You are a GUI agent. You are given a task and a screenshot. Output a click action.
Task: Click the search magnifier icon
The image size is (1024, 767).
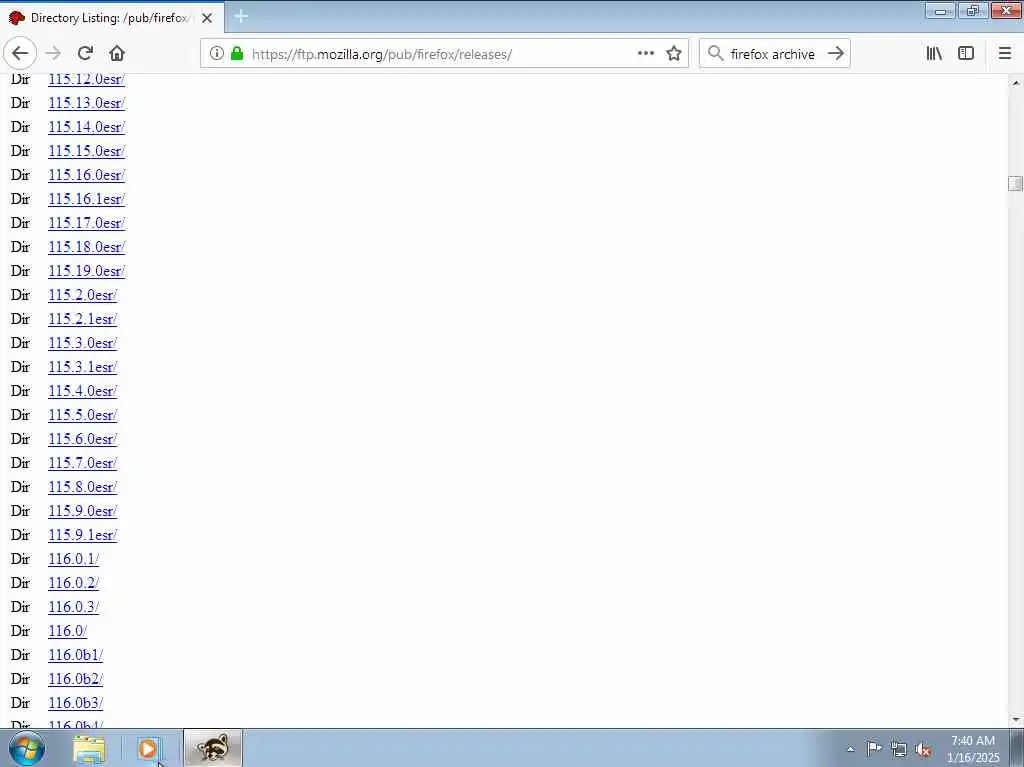click(716, 54)
